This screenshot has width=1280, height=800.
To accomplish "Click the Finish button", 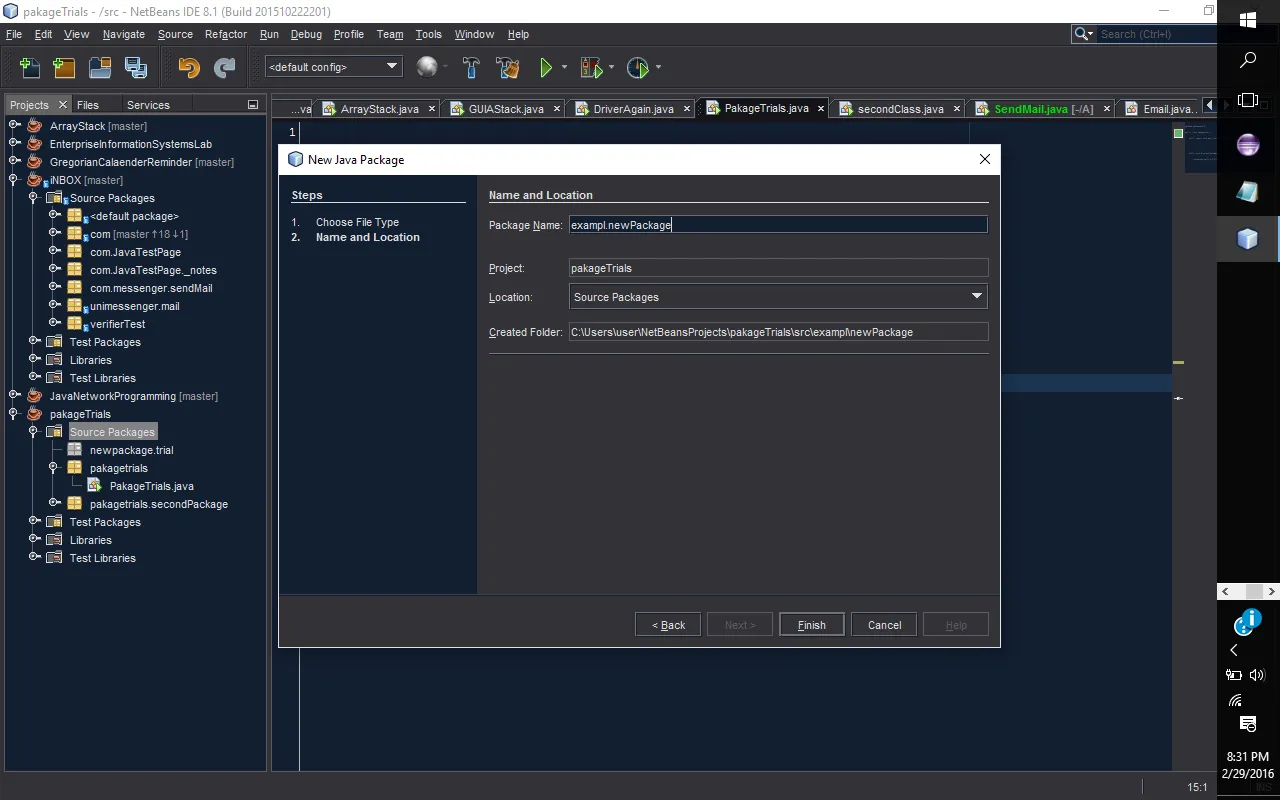I will [x=811, y=625].
